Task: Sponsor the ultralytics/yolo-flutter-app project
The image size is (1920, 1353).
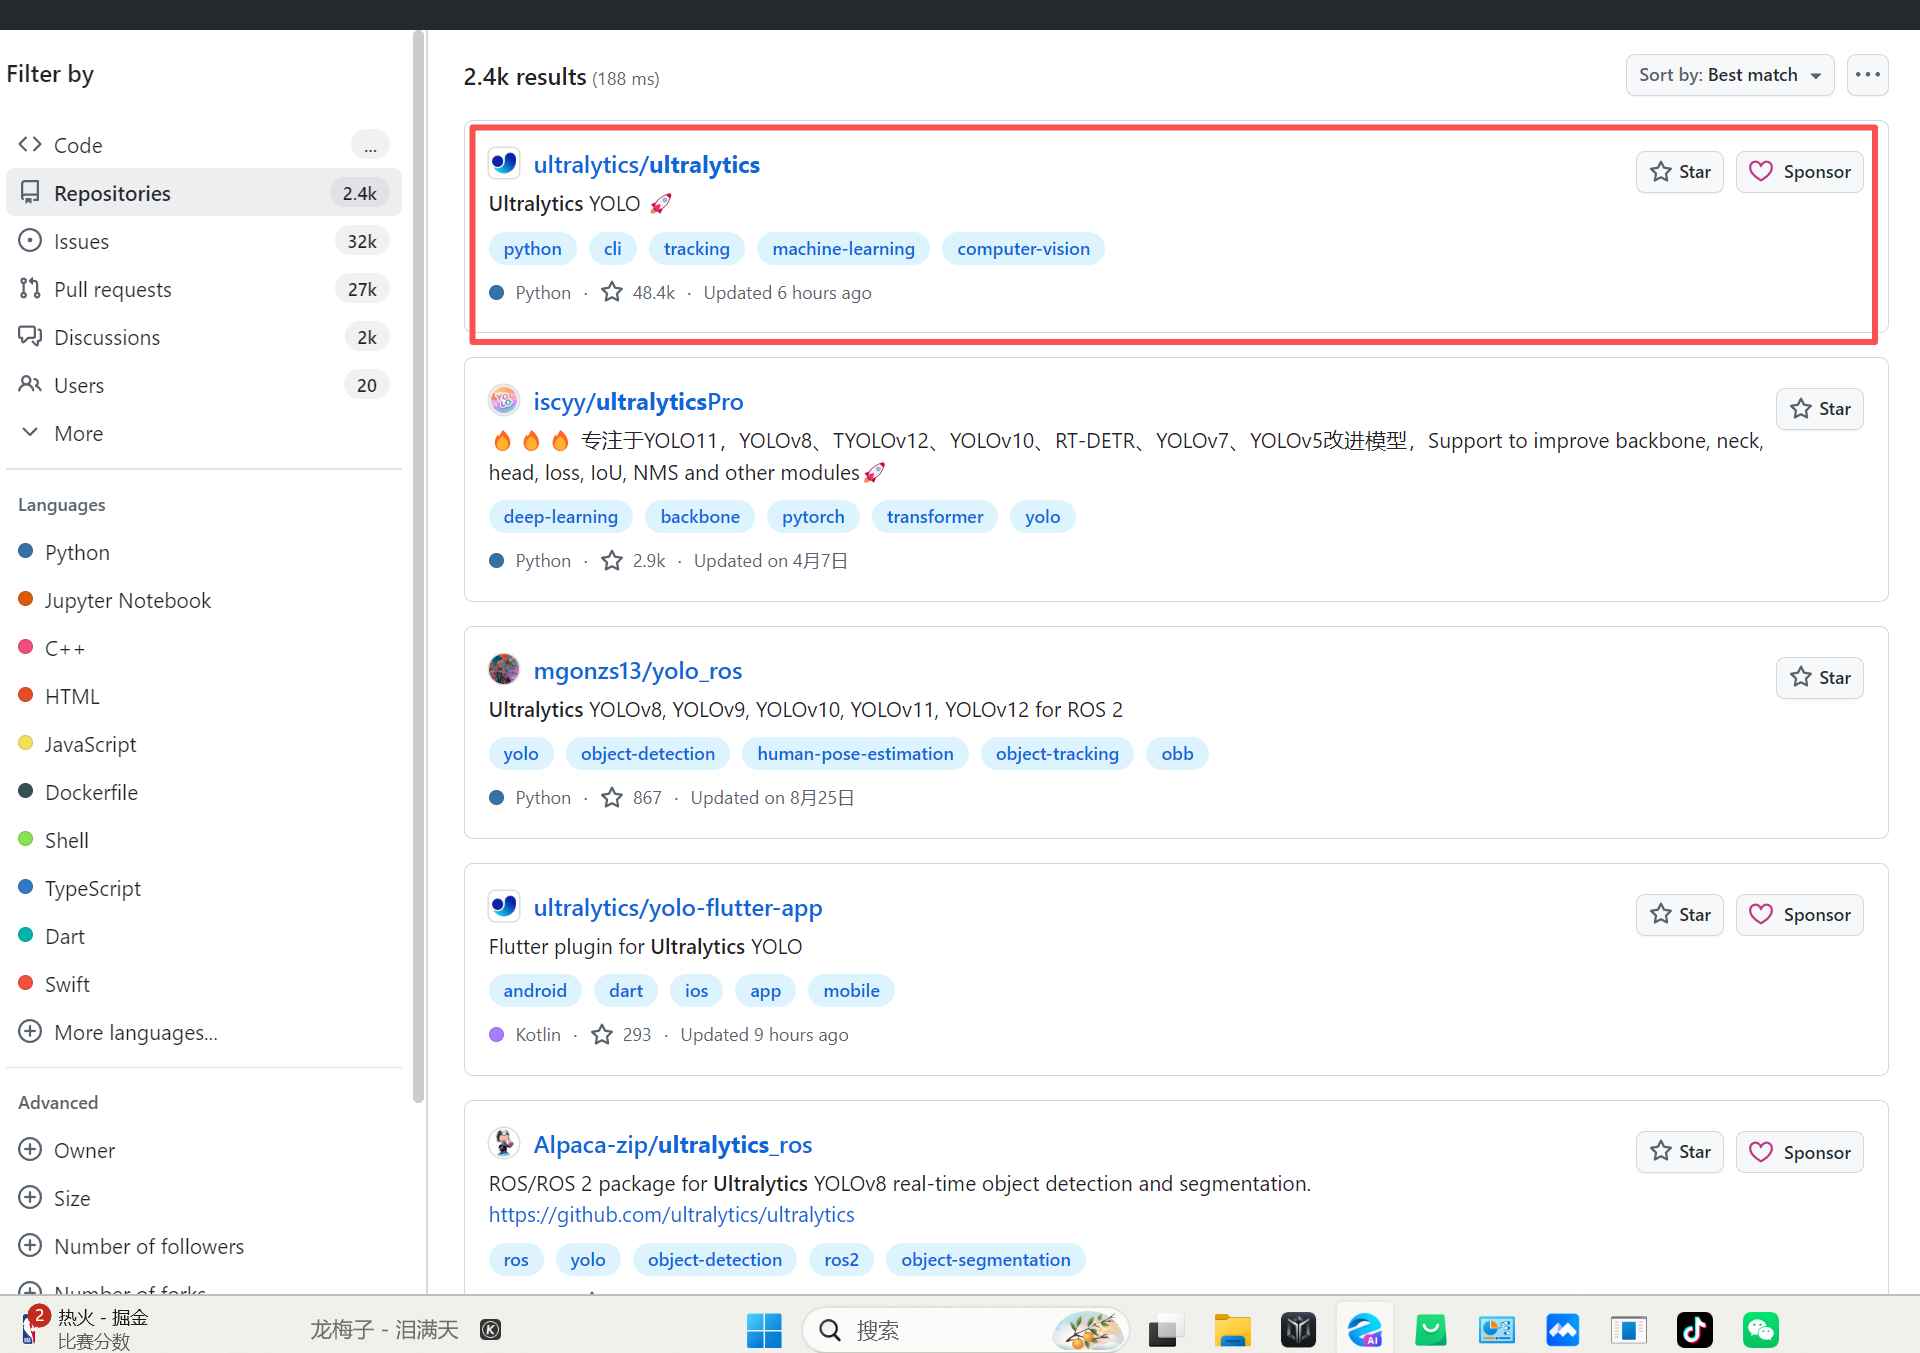Action: 1798,914
